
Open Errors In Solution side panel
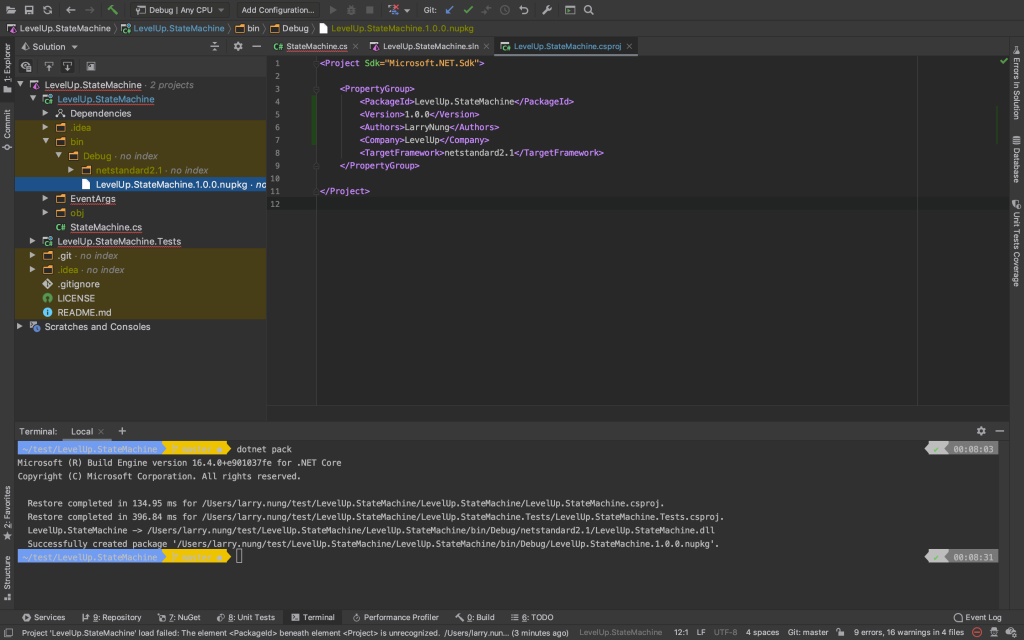click(x=1016, y=82)
